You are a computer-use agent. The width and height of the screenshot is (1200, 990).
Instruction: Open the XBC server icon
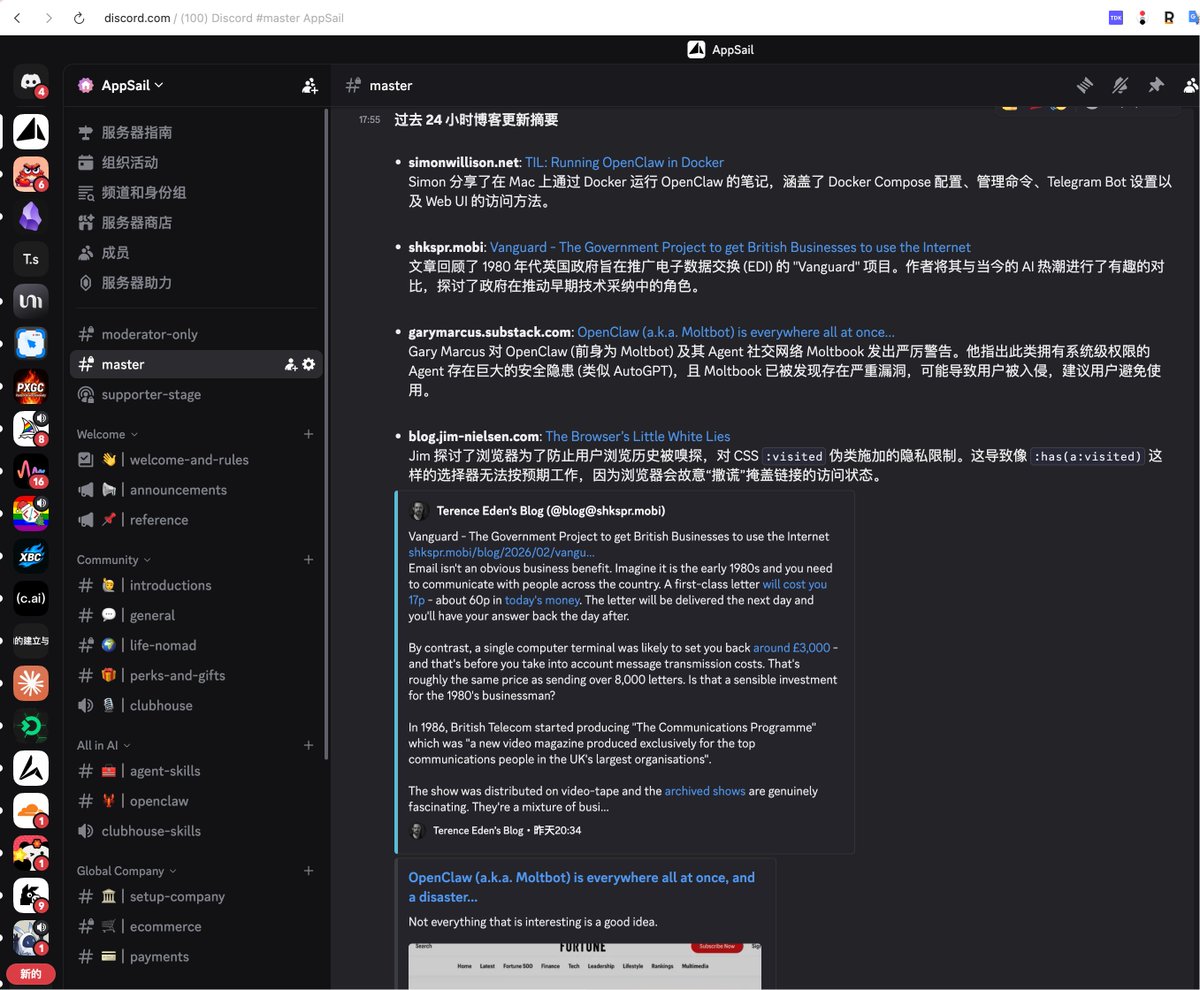point(31,556)
